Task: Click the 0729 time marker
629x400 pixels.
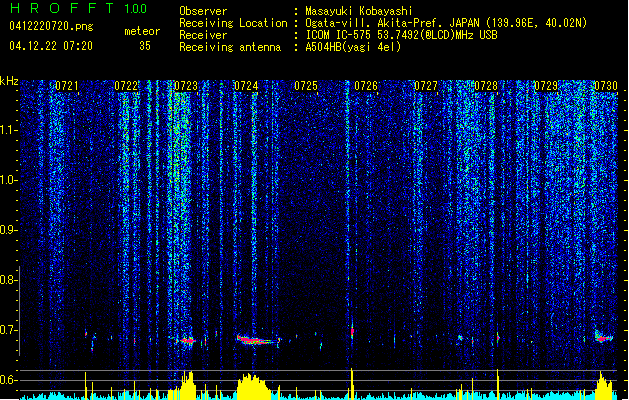Action: coord(546,86)
